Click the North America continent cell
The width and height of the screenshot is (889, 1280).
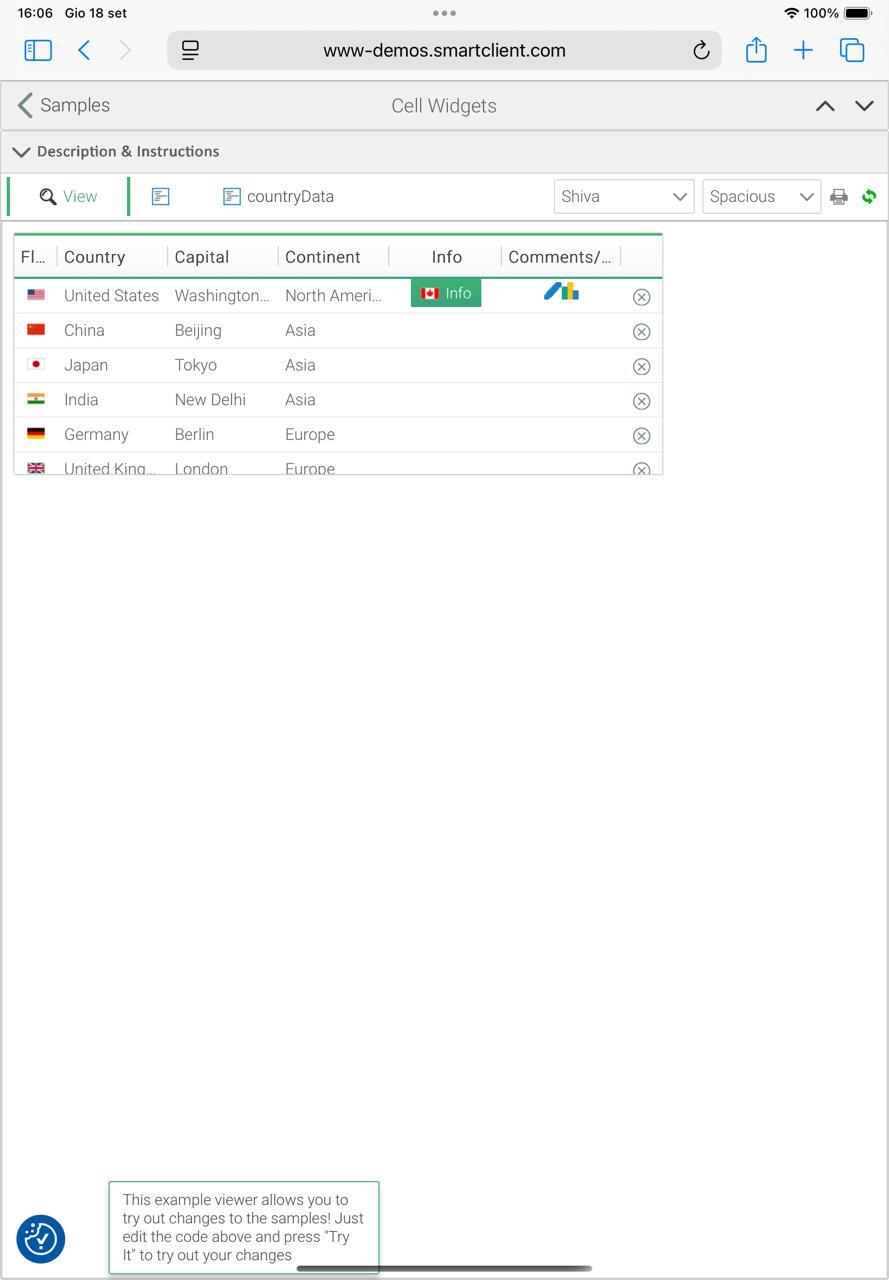[333, 296]
